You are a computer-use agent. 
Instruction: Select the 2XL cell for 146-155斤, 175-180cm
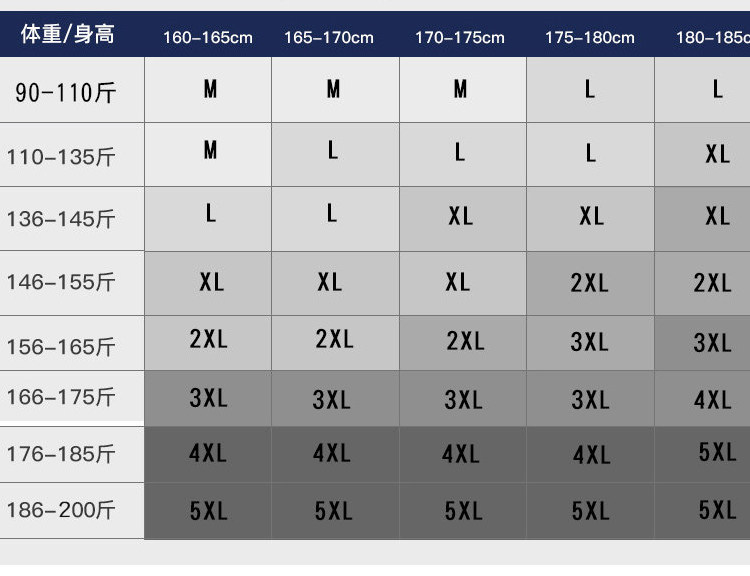[x=590, y=283]
